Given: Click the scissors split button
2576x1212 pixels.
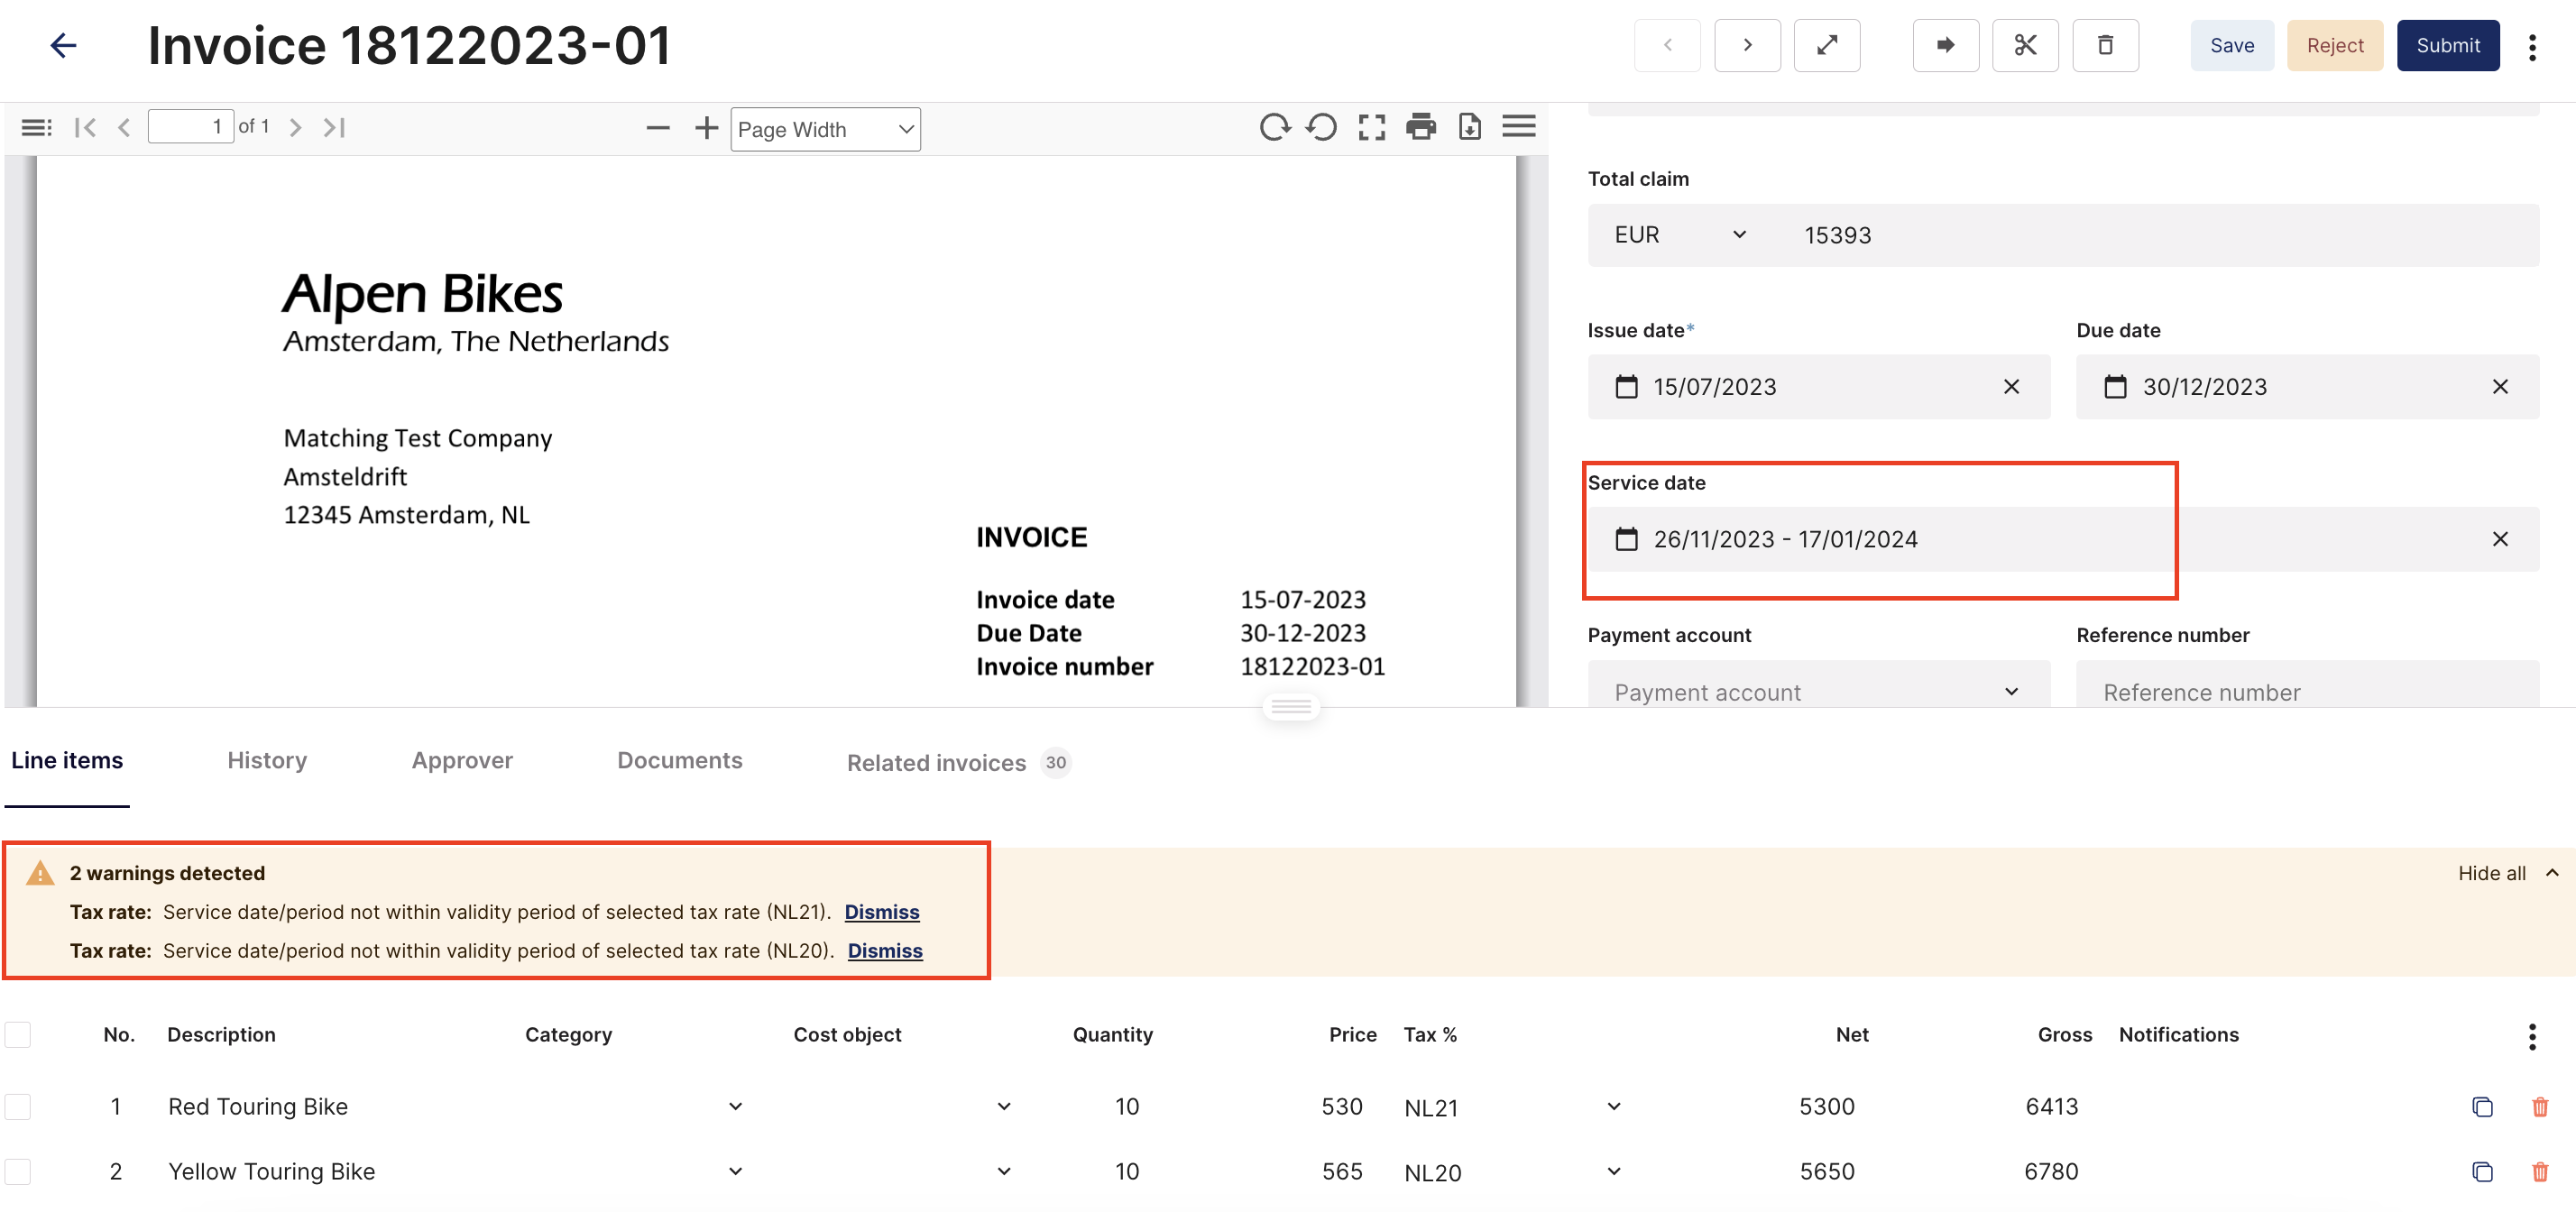Looking at the screenshot, I should pyautogui.click(x=2025, y=45).
